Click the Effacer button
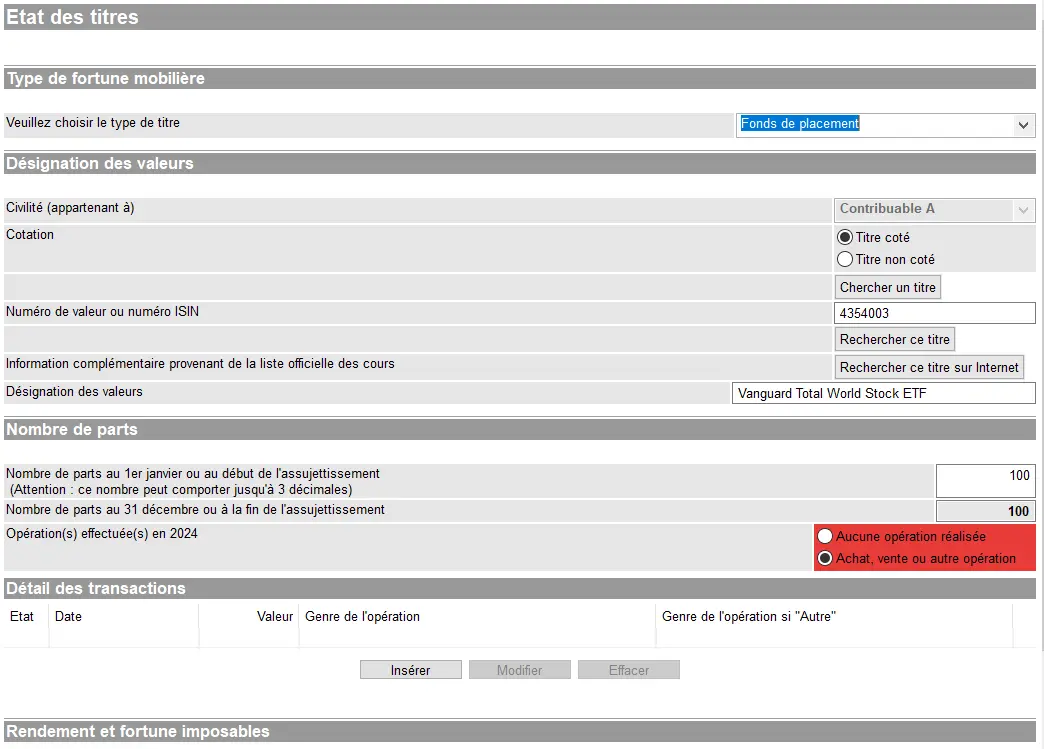 point(629,670)
